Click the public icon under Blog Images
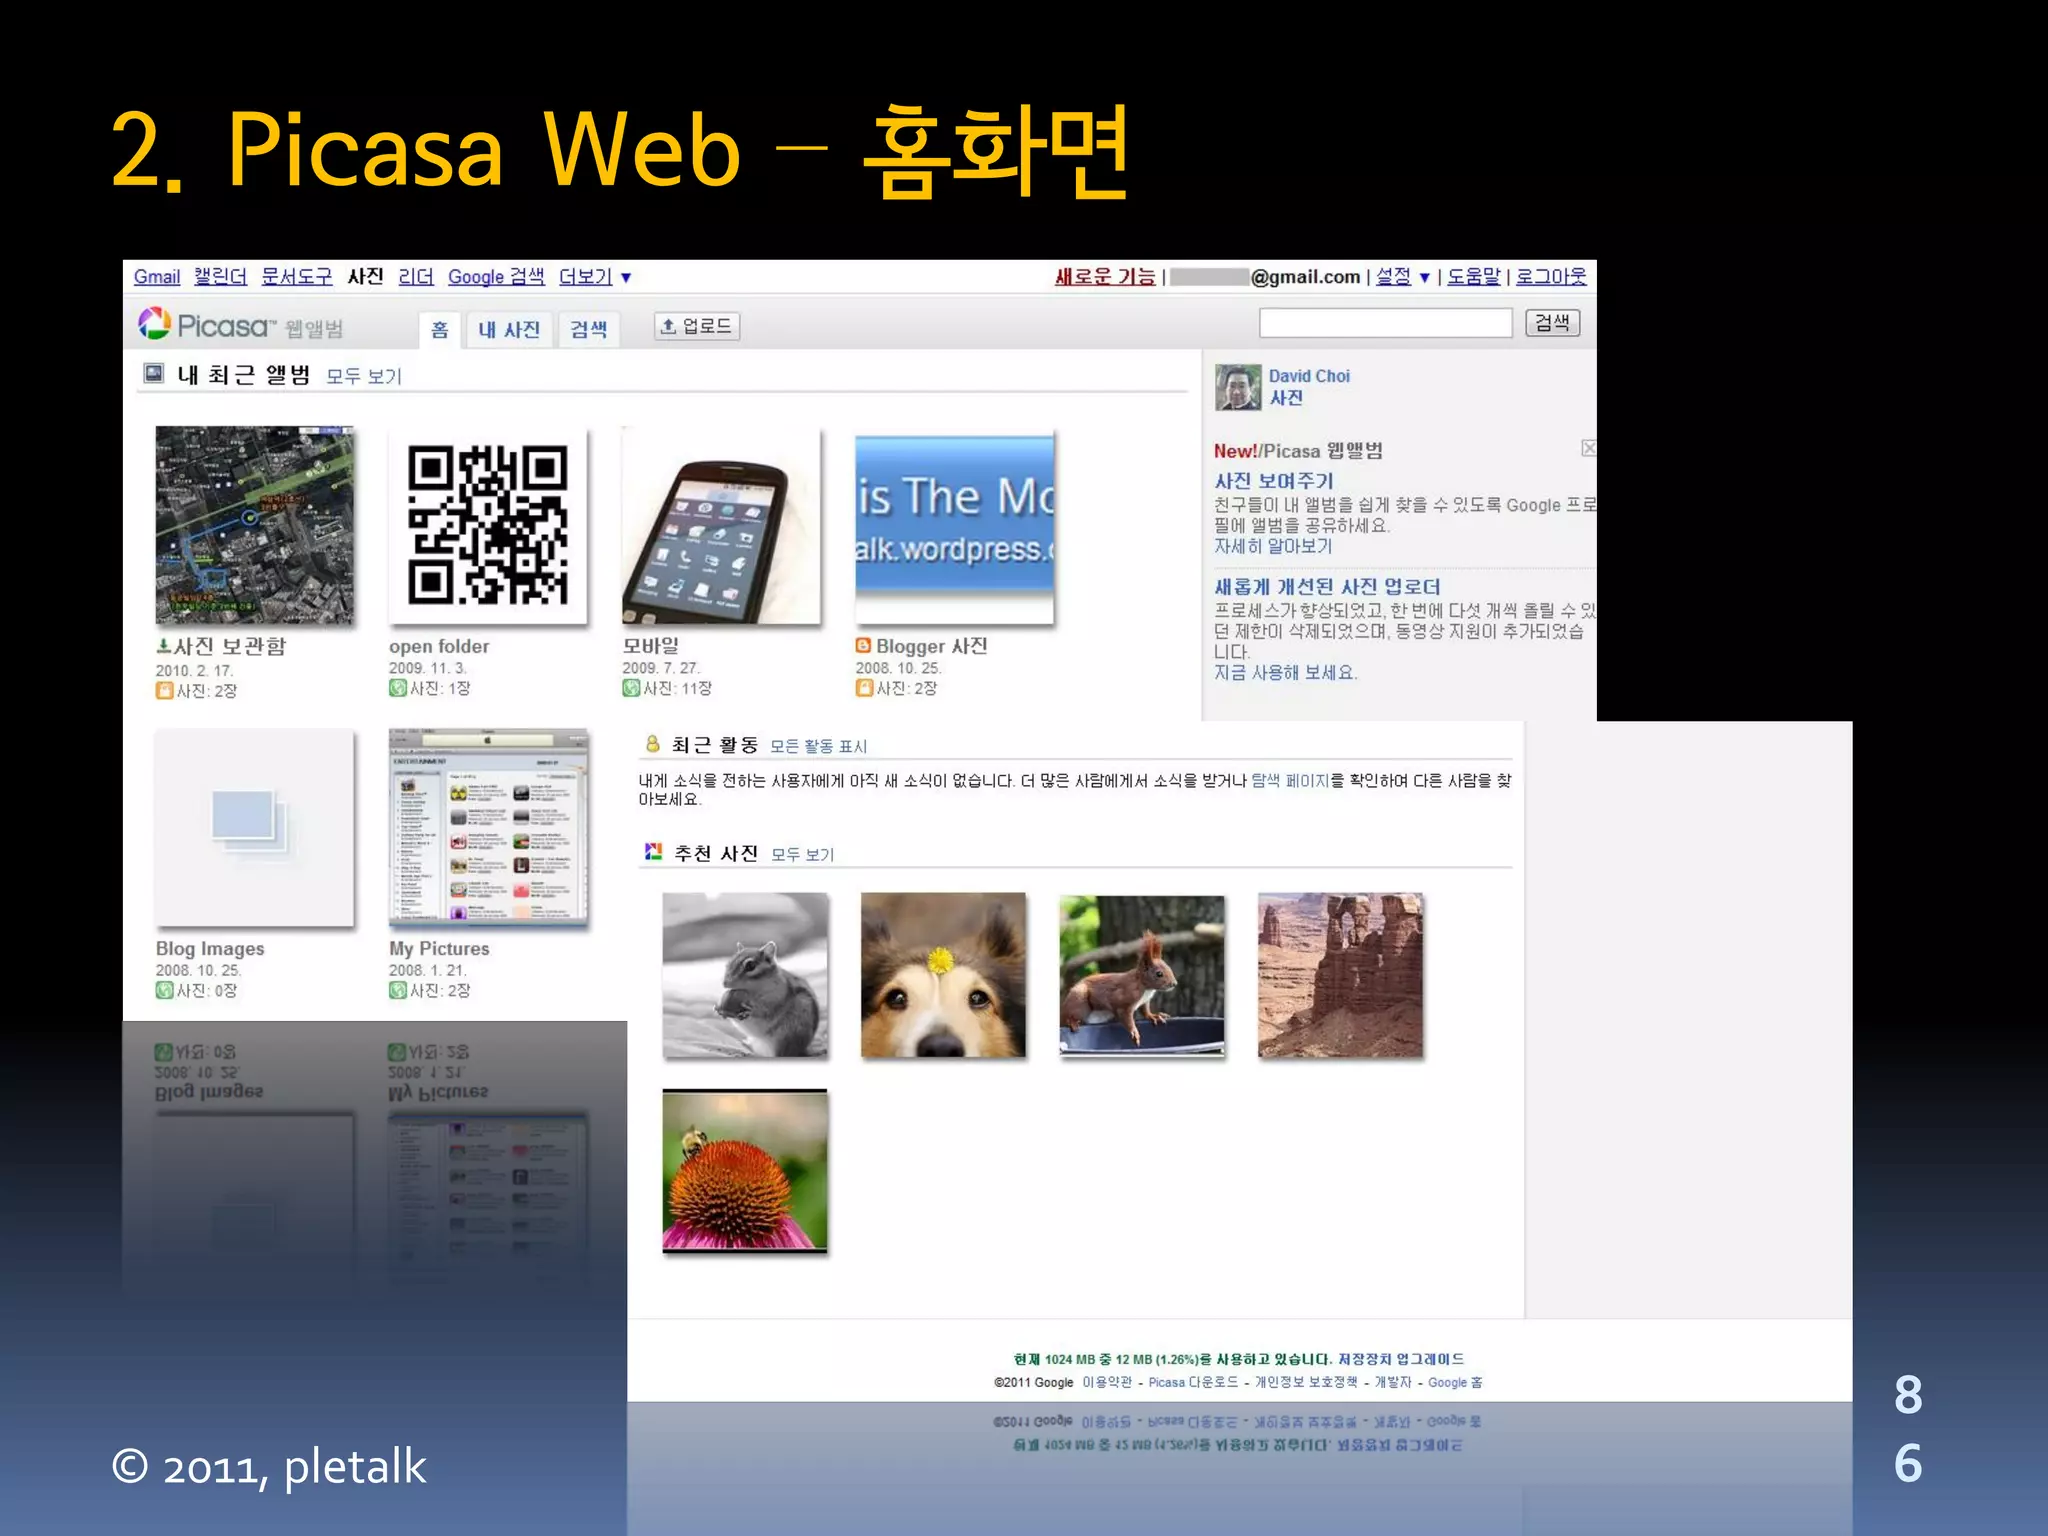2048x1536 pixels. point(164,990)
